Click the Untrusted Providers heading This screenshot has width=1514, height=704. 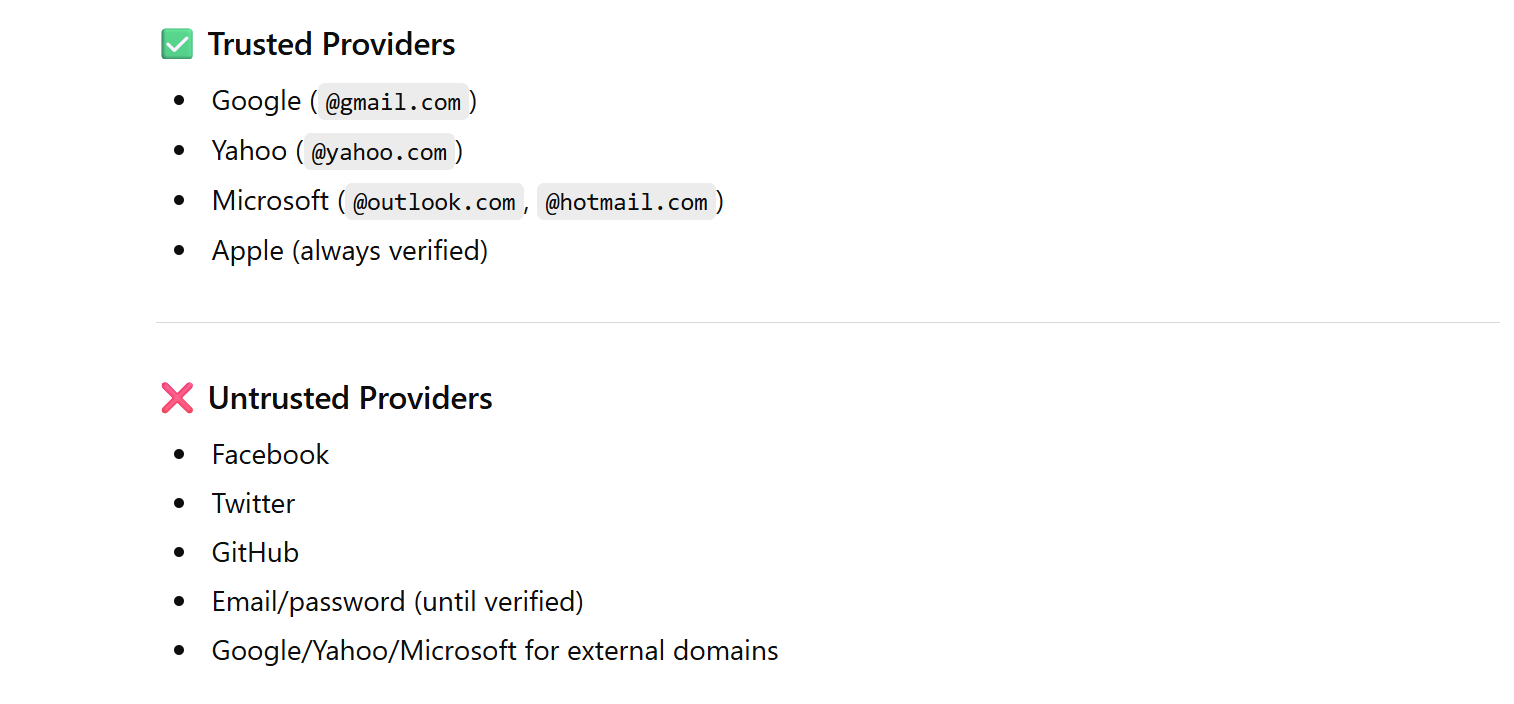[x=350, y=399]
